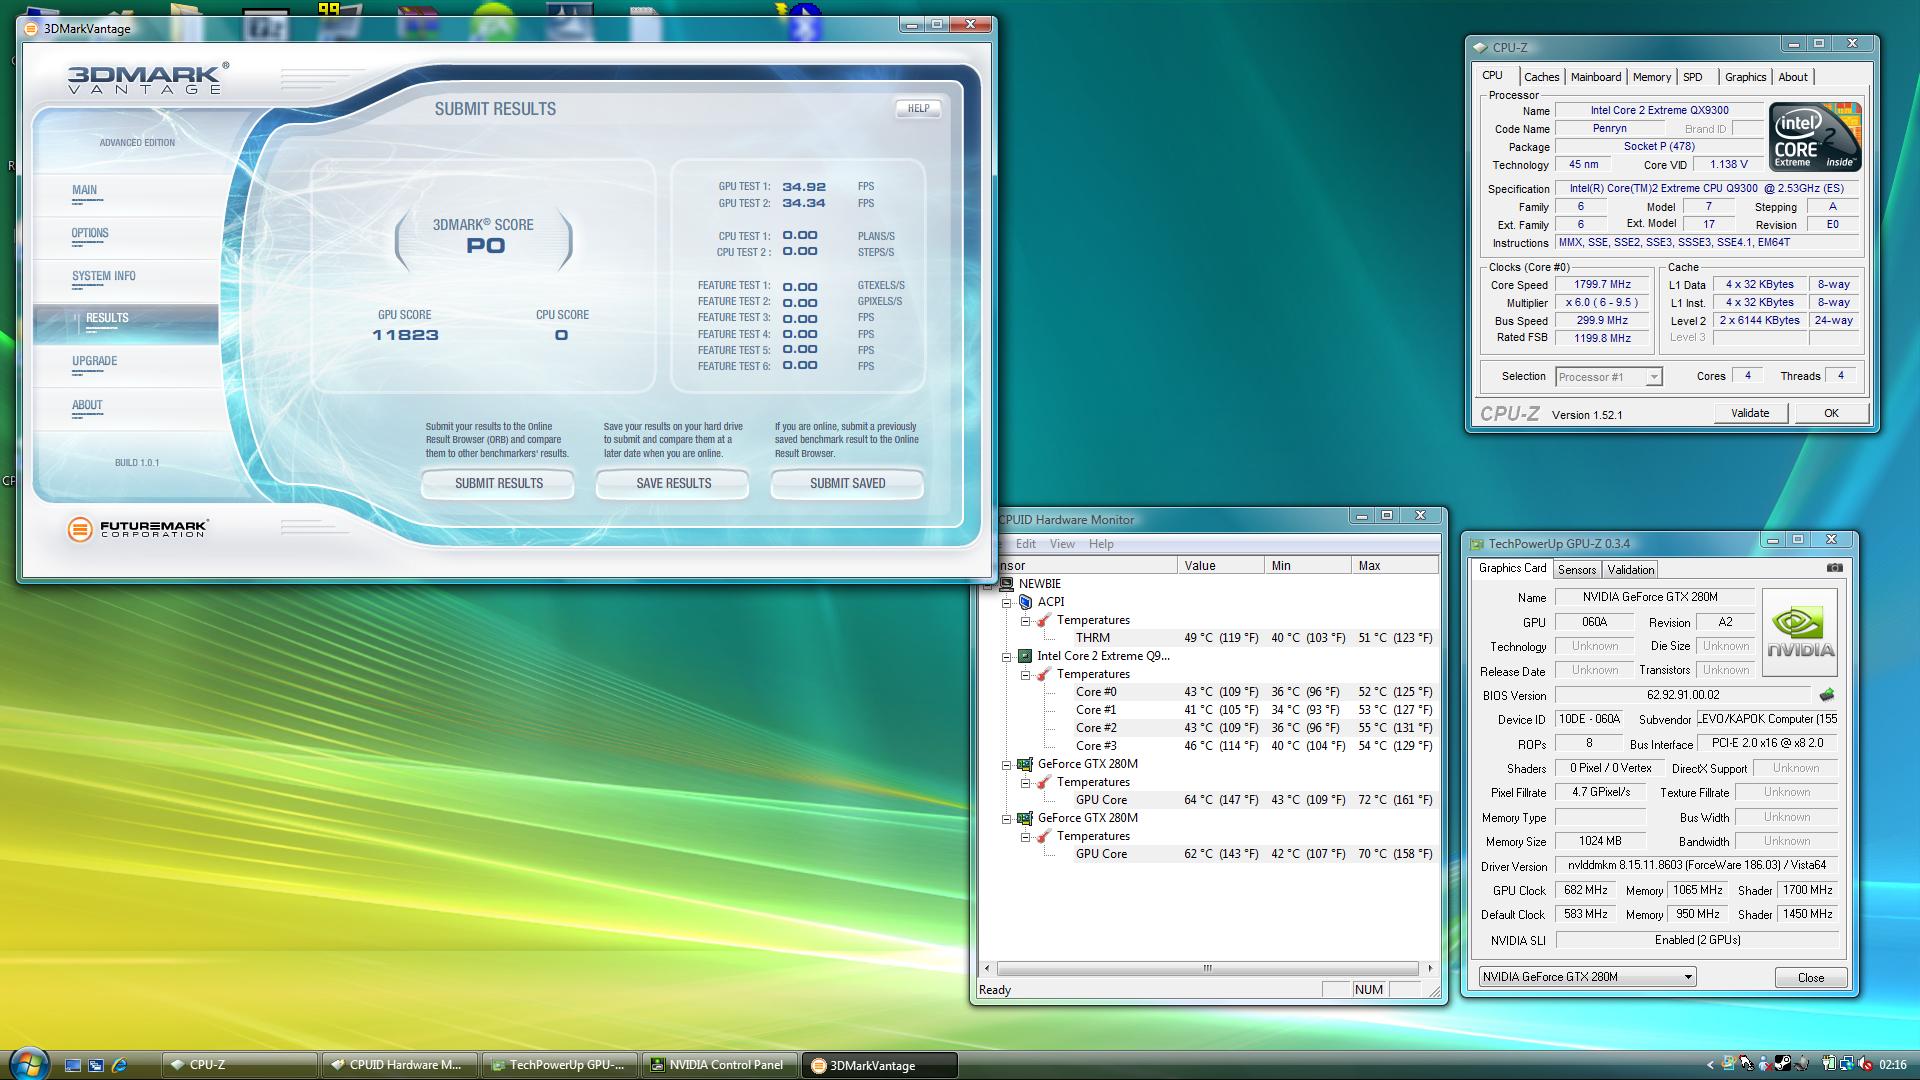Image resolution: width=1920 pixels, height=1080 pixels.
Task: Show hidden tray icons arrow
Action: (1711, 1065)
